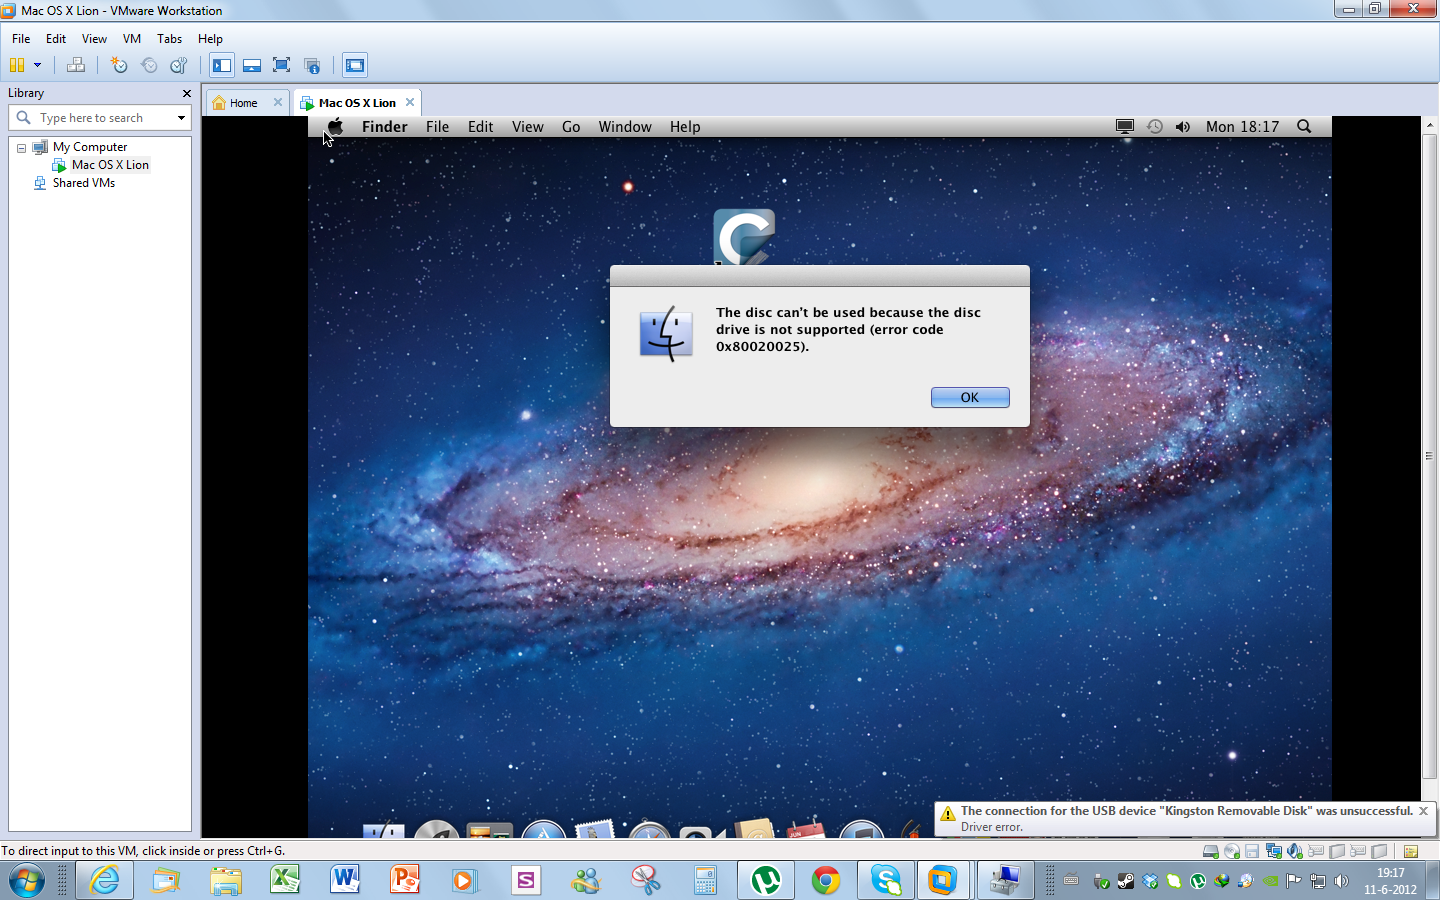Click the sound card status icon
The height and width of the screenshot is (900, 1440).
[x=1295, y=851]
